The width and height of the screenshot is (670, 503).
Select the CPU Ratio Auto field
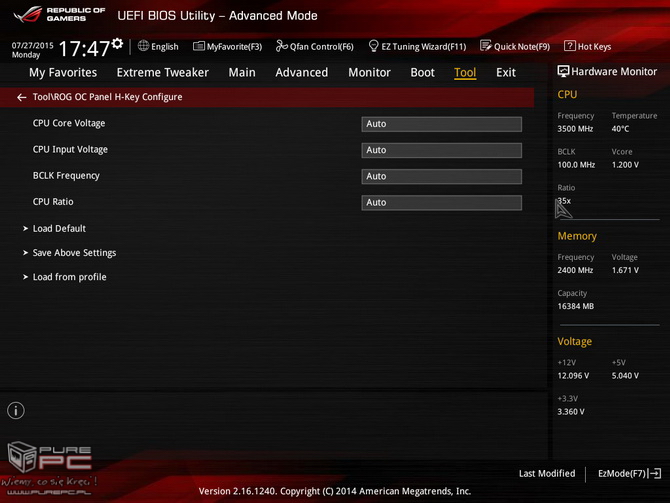point(441,203)
